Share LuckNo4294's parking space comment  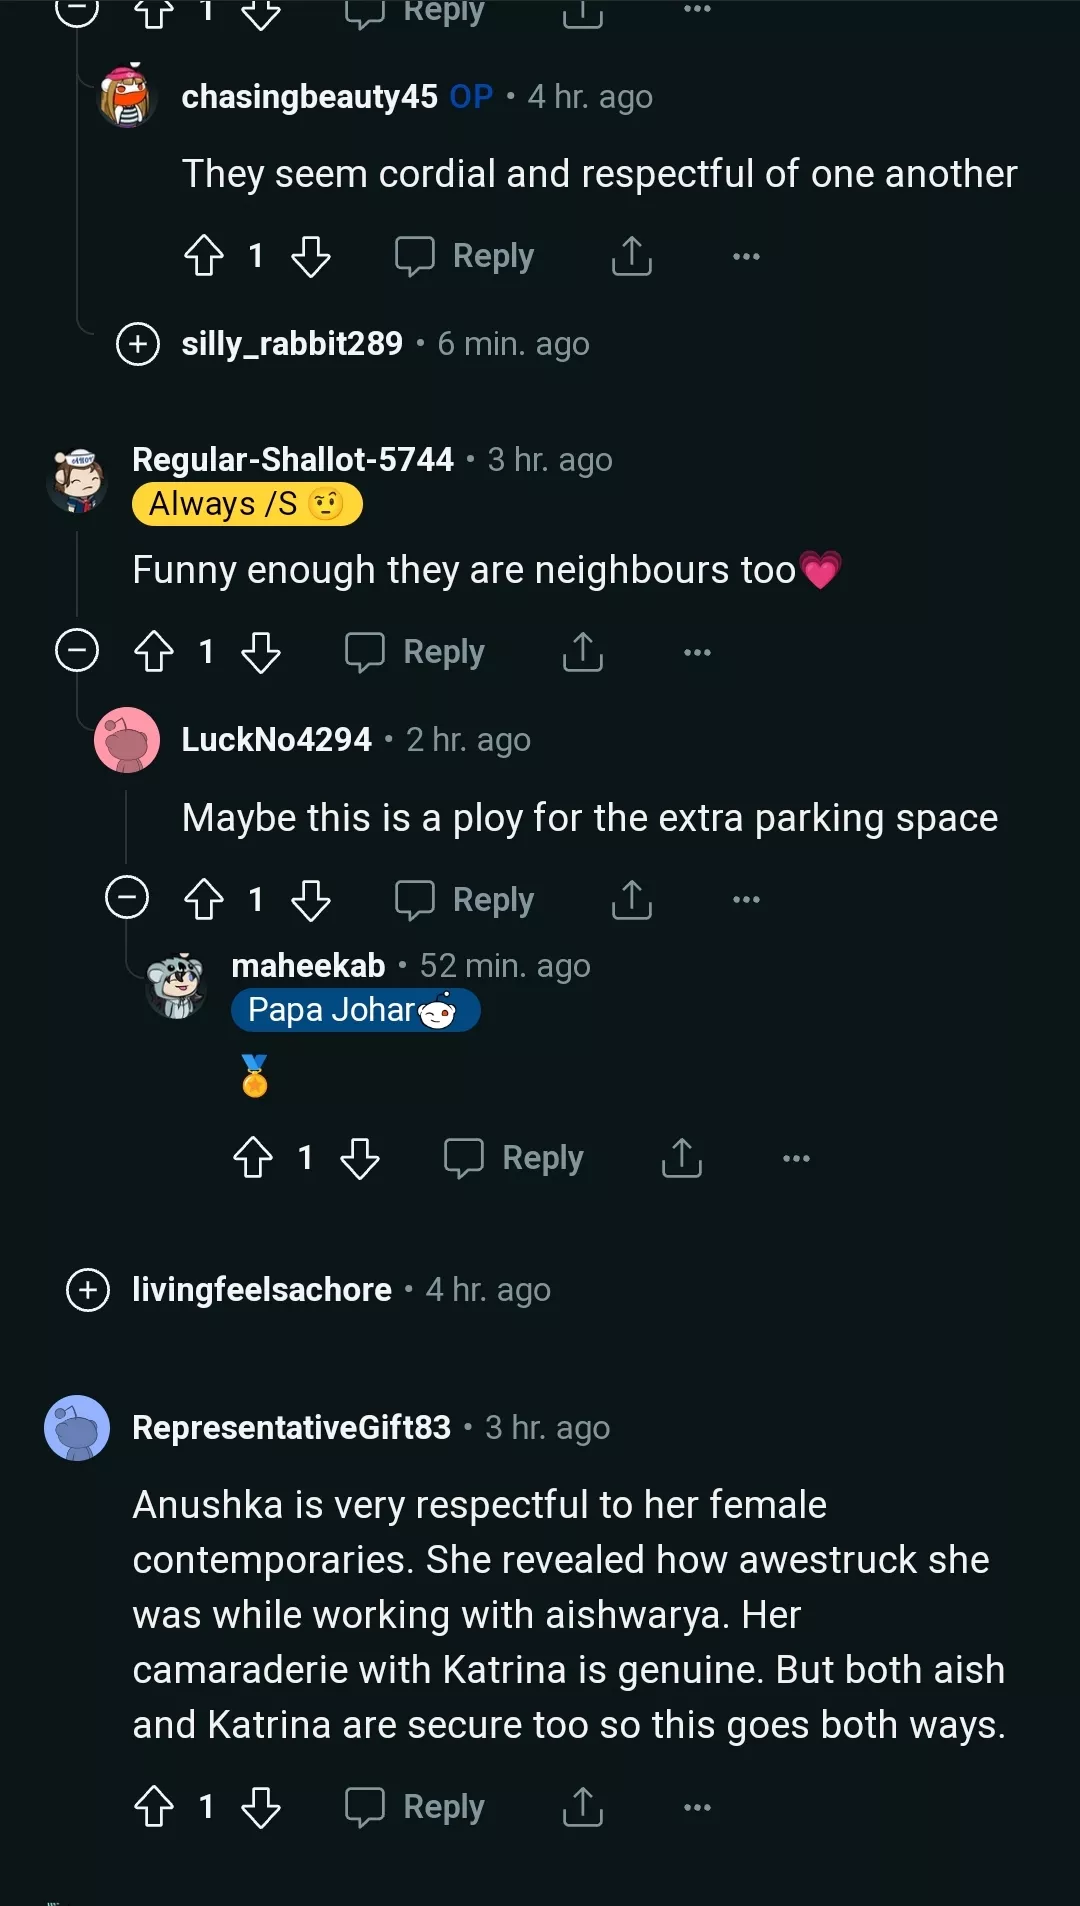[x=631, y=900]
